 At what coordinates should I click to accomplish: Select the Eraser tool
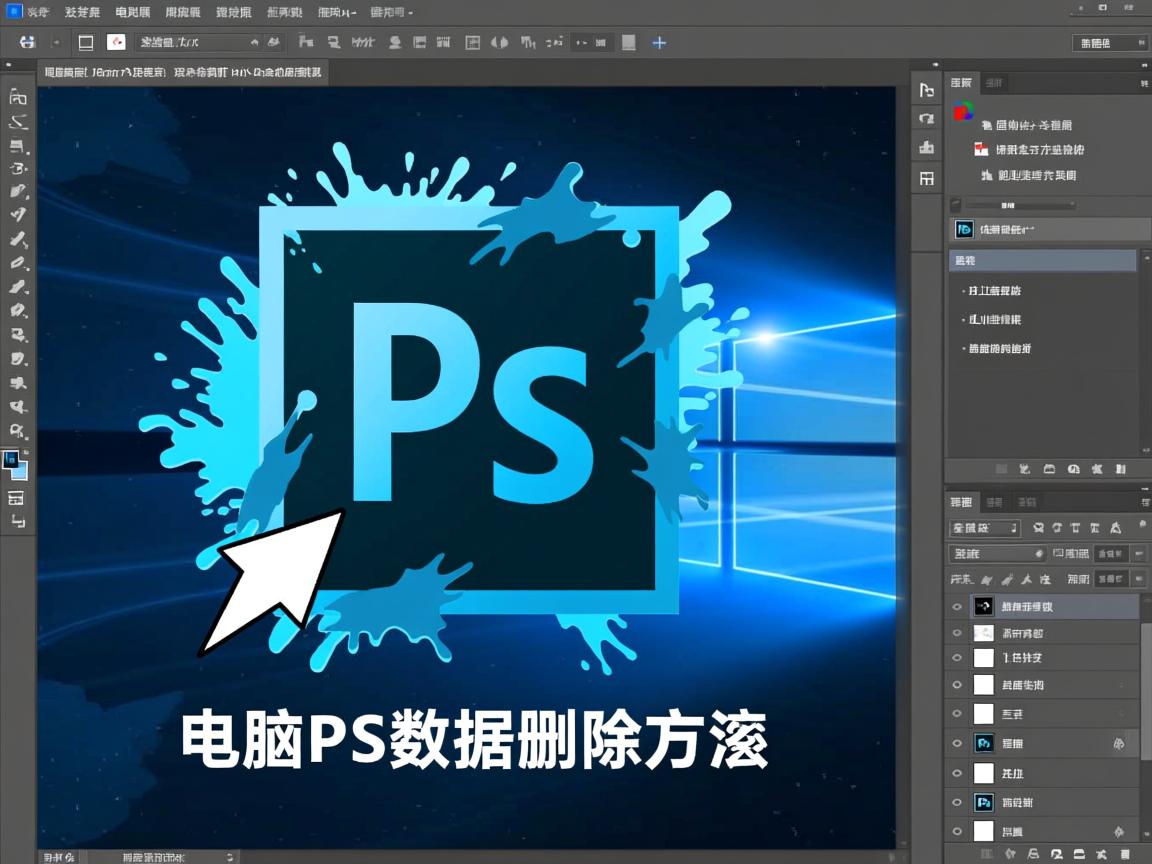tap(16, 264)
